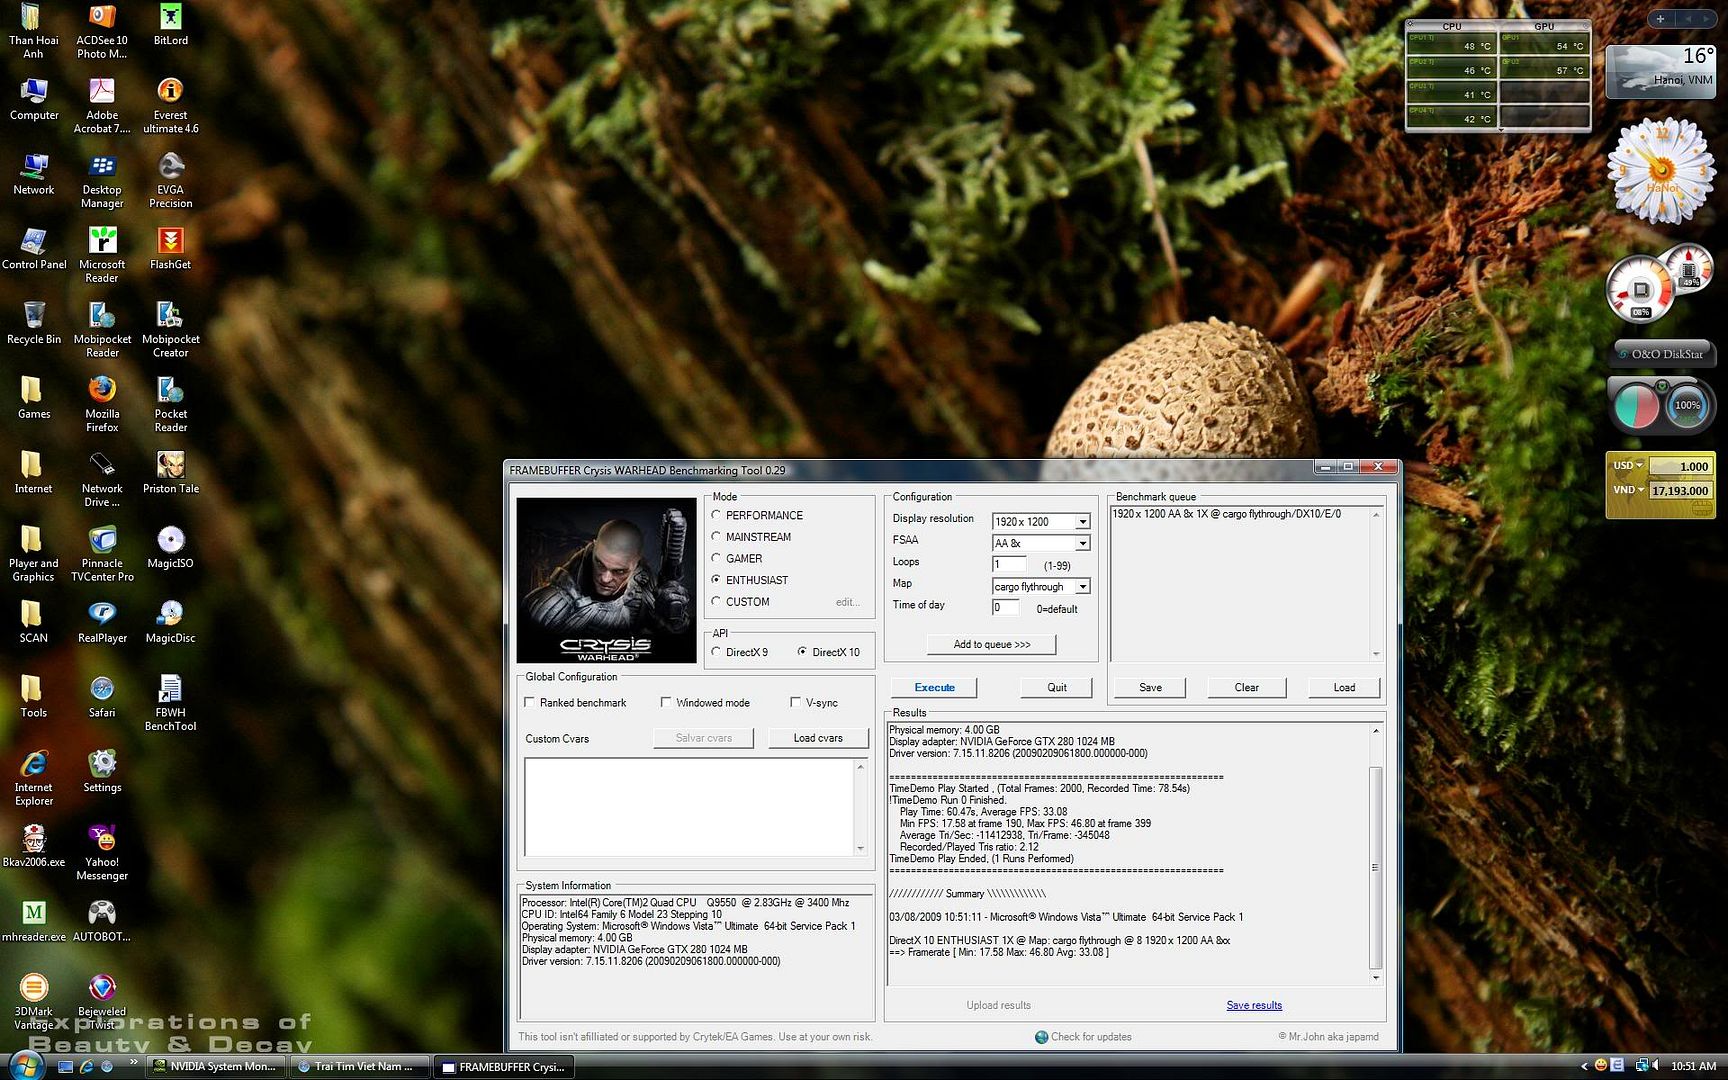Click the system clock 10:51 AM
The image size is (1728, 1080).
pos(1693,1066)
